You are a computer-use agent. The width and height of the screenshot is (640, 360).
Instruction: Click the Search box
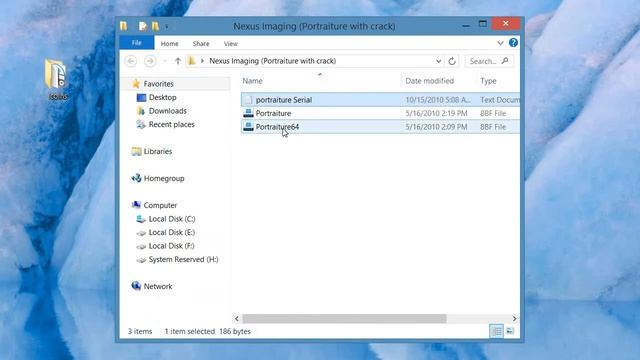pos(489,61)
